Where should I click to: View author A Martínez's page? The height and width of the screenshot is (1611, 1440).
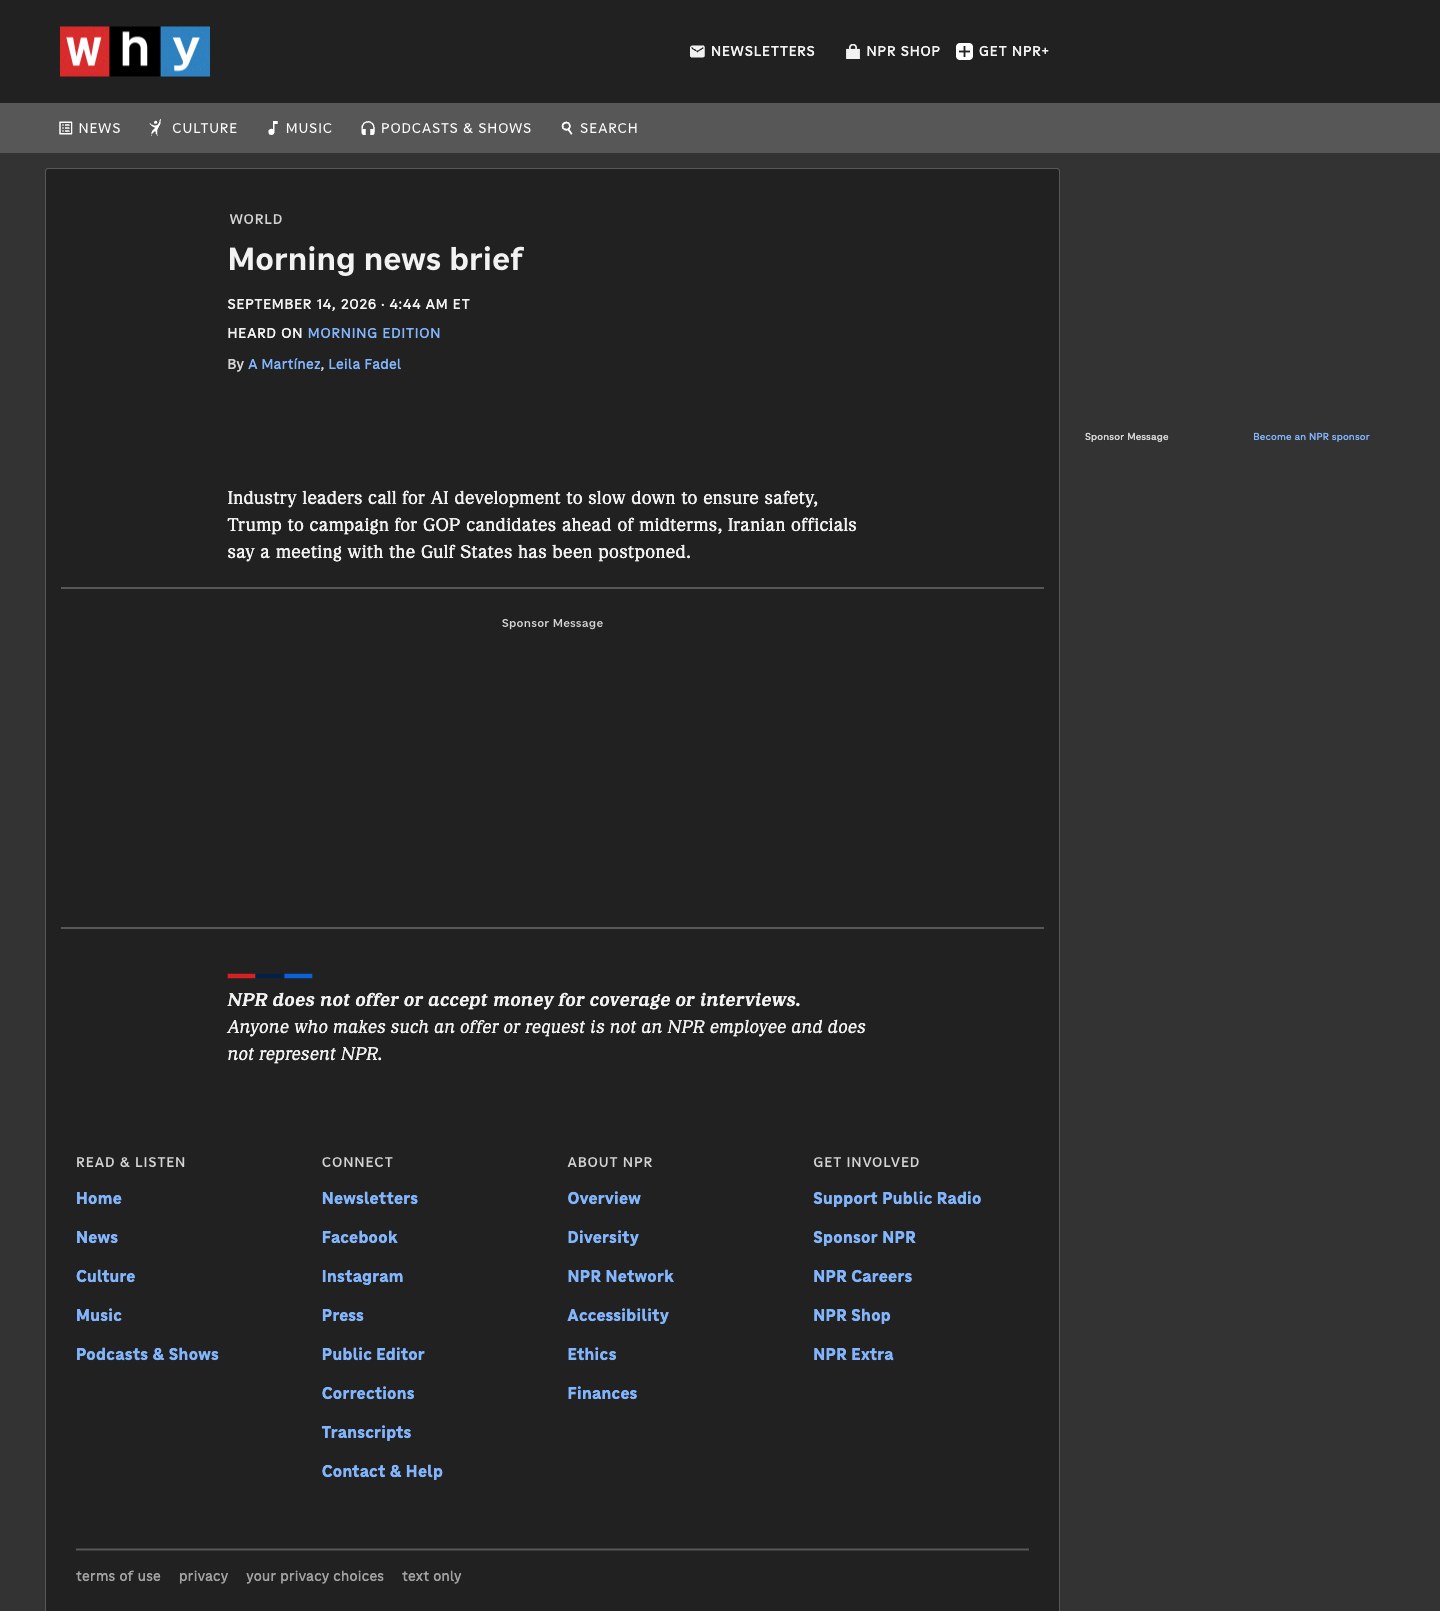284,364
